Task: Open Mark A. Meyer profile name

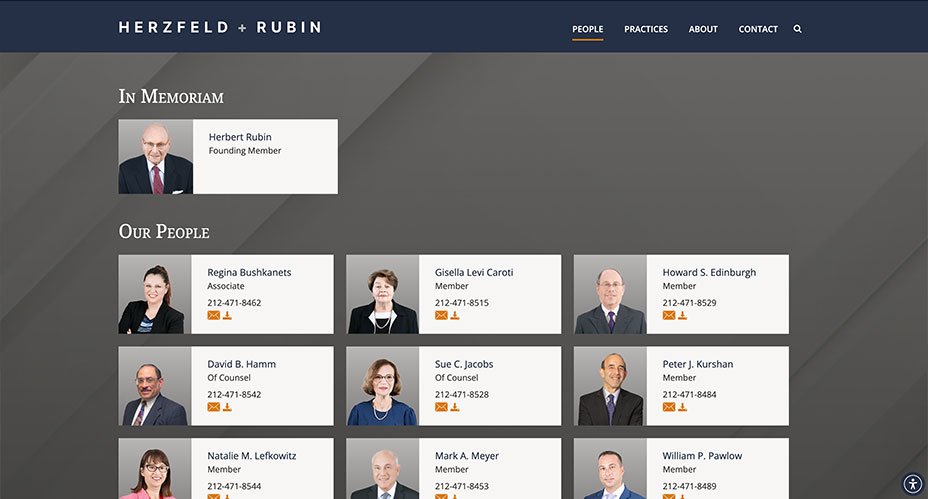Action: (x=467, y=456)
